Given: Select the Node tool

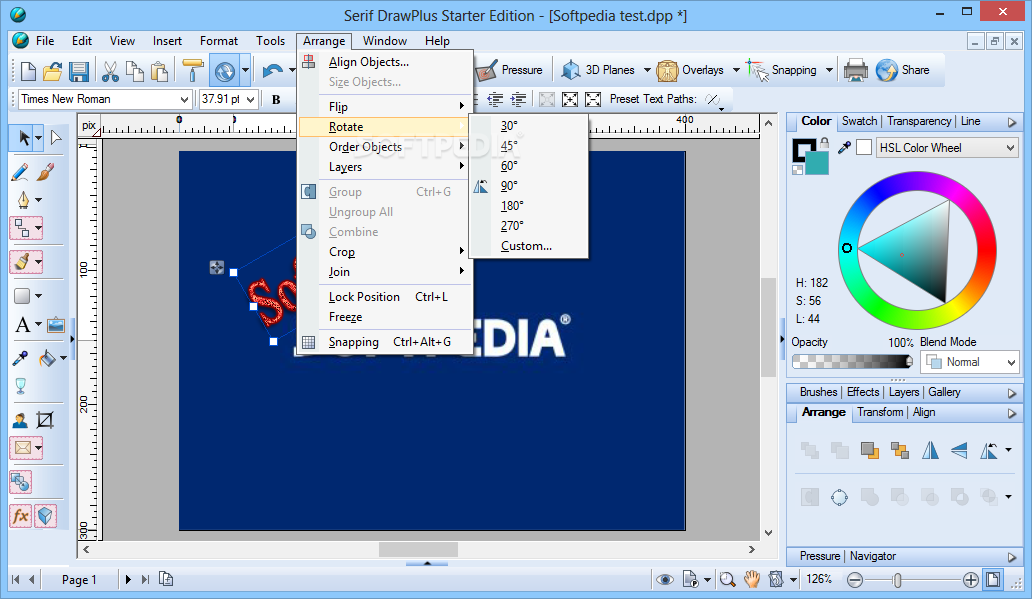Looking at the screenshot, I should coord(55,138).
